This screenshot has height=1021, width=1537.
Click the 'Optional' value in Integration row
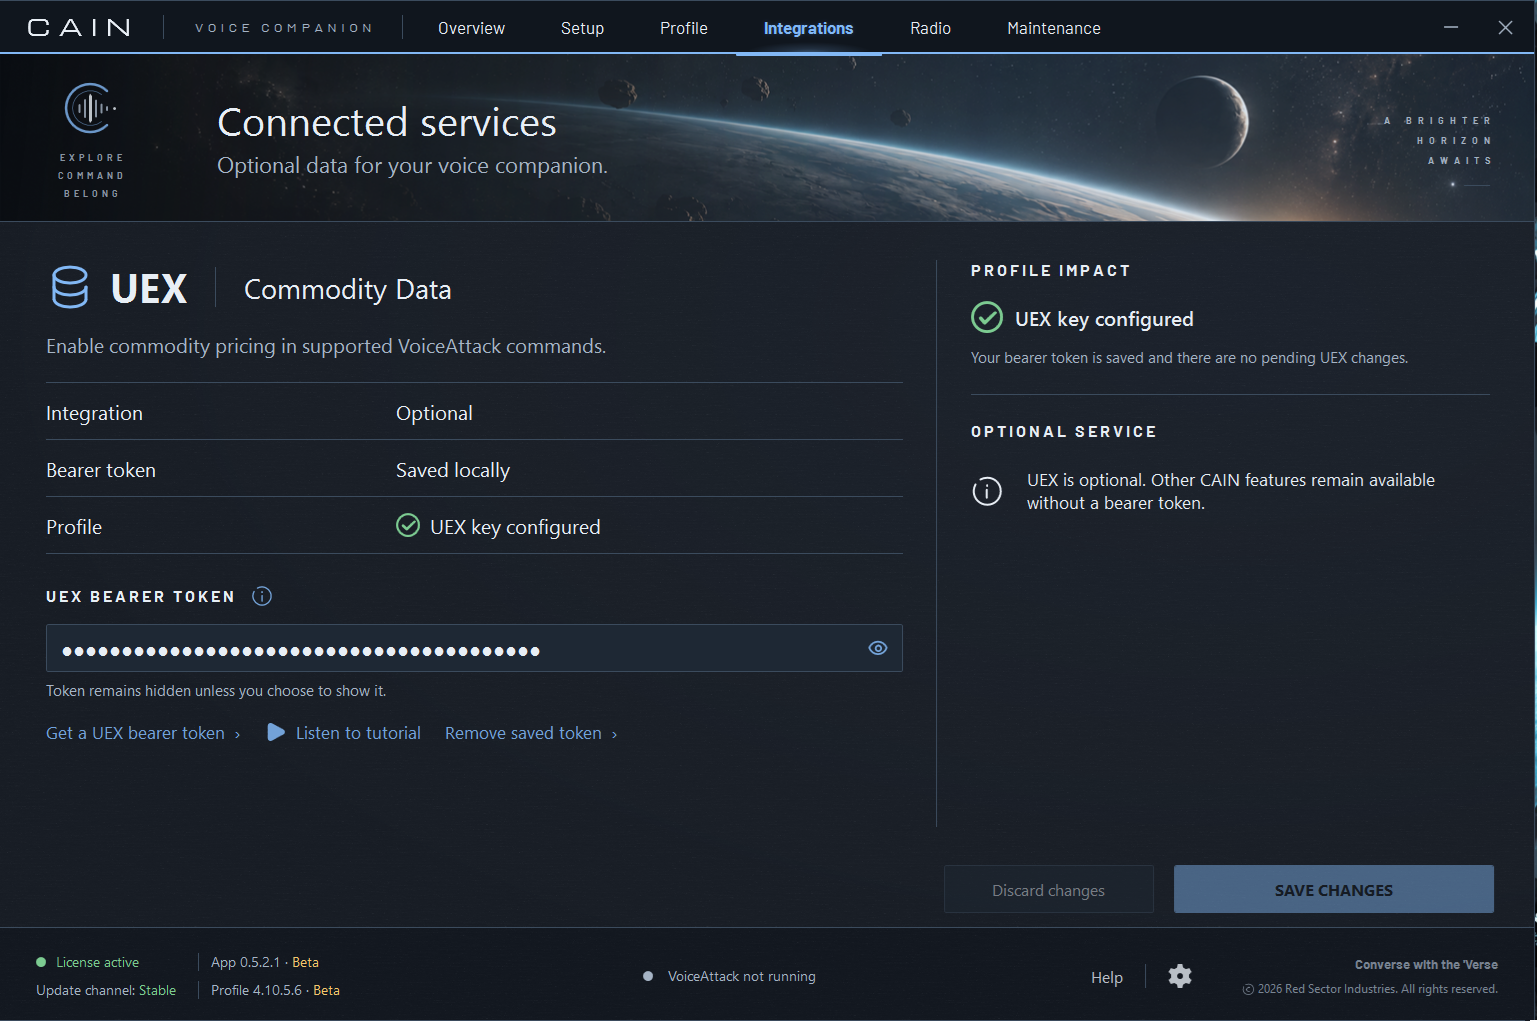pyautogui.click(x=434, y=413)
